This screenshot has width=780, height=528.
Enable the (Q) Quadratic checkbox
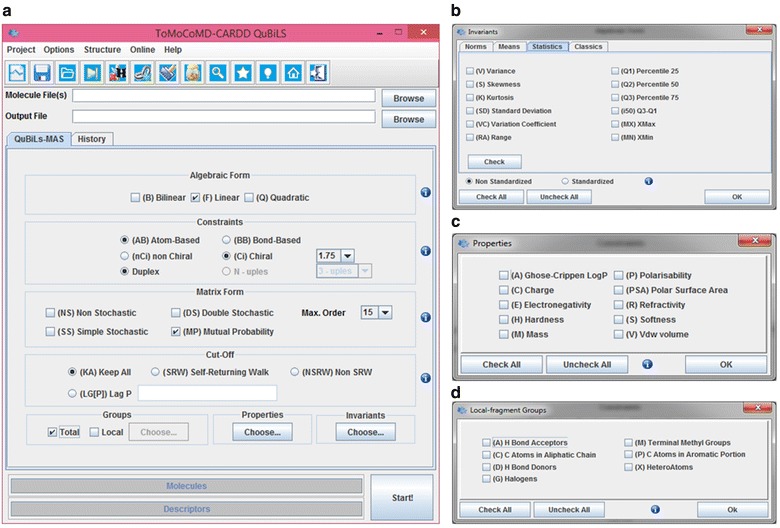(249, 198)
